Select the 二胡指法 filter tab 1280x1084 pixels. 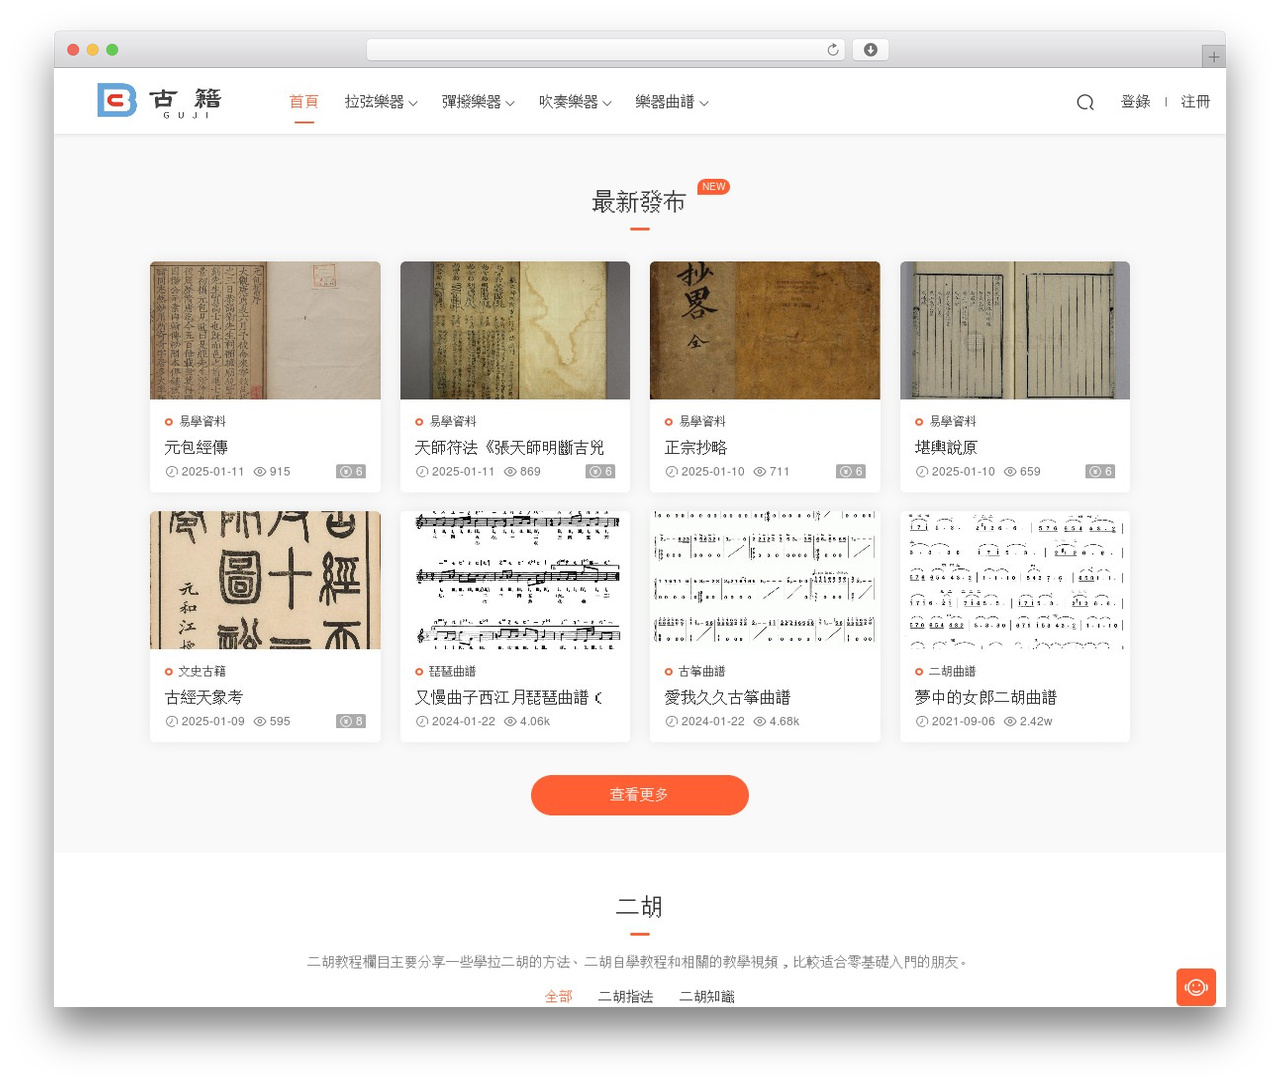(625, 996)
